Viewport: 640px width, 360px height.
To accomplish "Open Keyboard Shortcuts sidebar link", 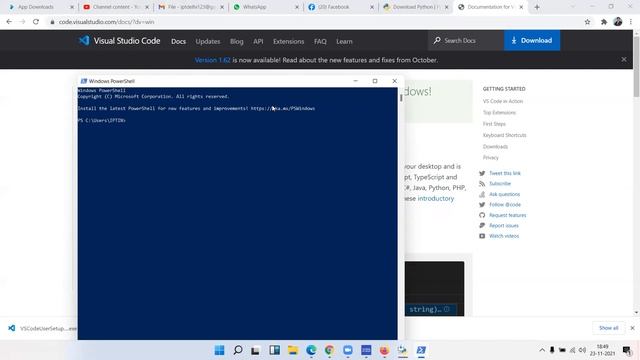I will click(504, 135).
